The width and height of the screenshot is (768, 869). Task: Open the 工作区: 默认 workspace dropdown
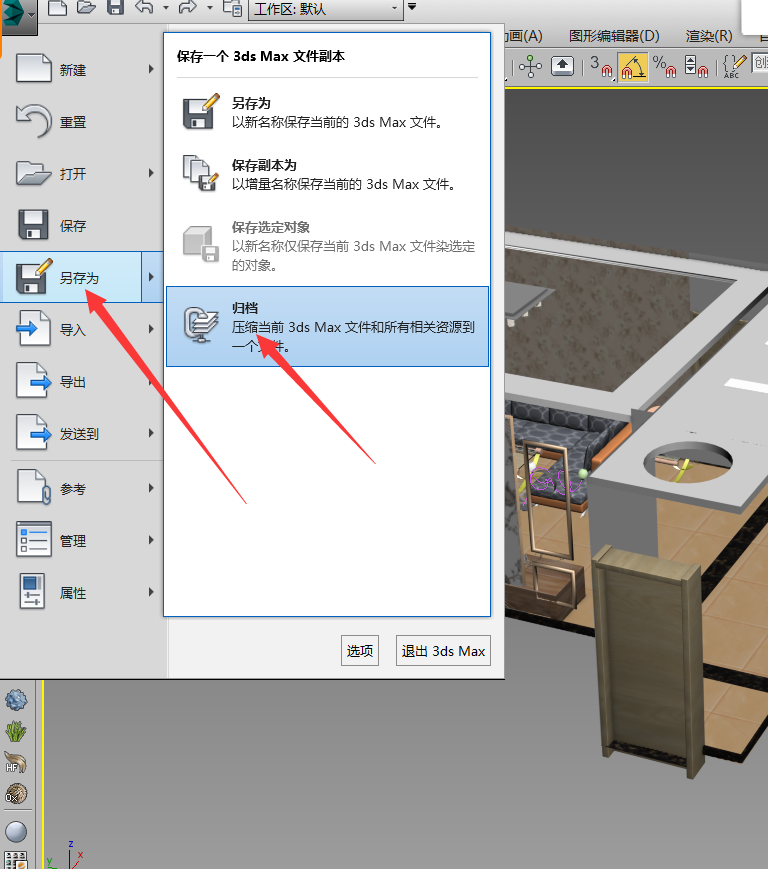(x=324, y=9)
